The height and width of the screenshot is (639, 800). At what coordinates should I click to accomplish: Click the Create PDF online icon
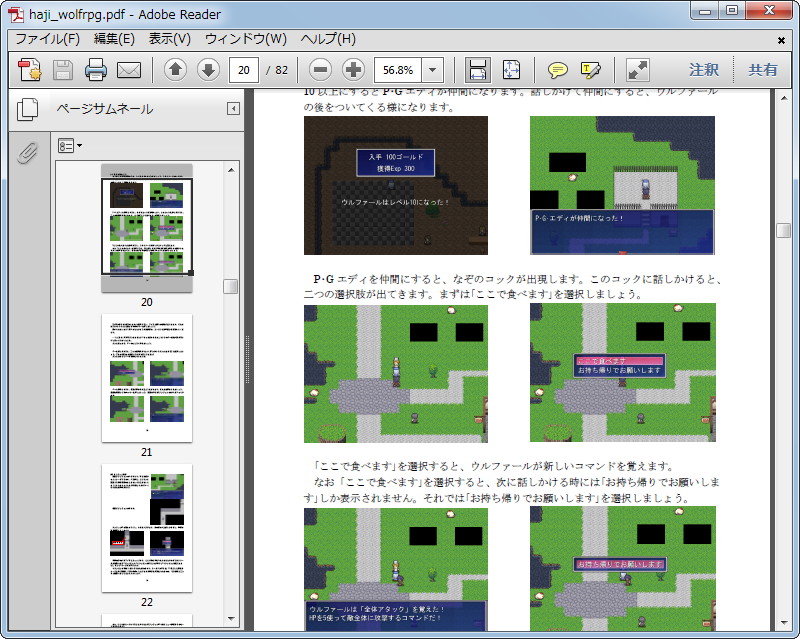[x=29, y=70]
